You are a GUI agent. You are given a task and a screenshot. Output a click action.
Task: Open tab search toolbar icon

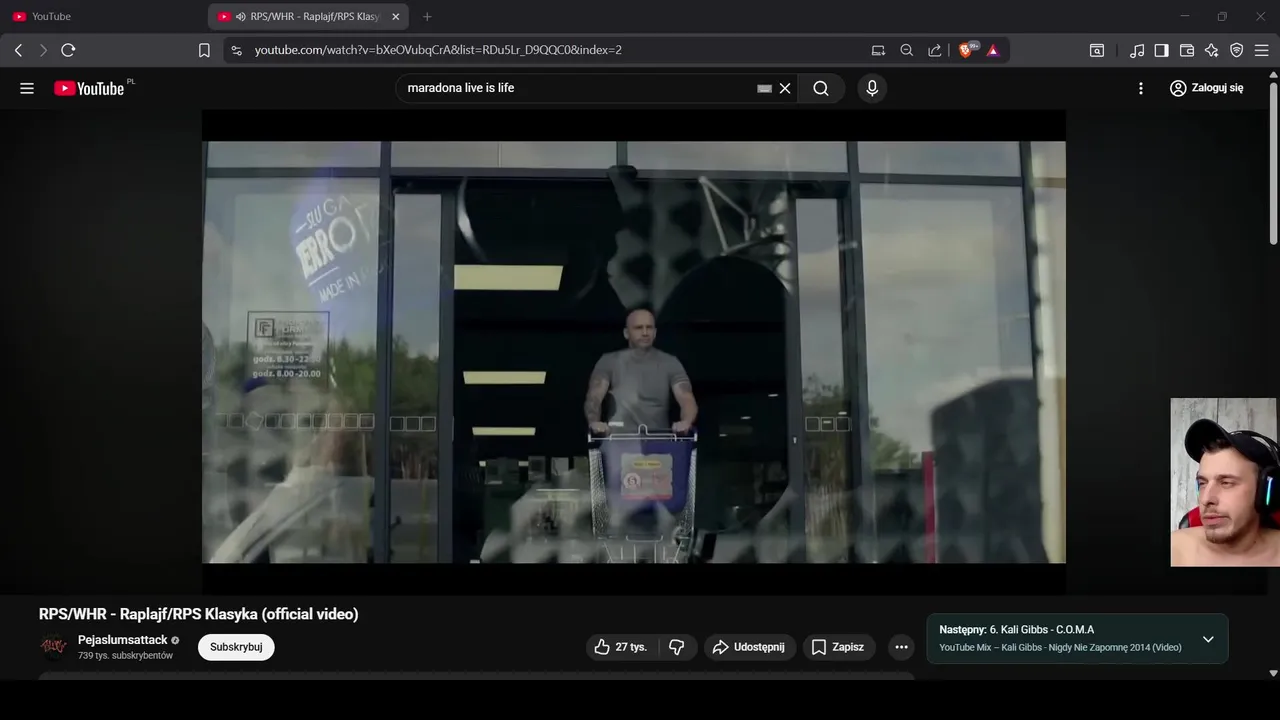pyautogui.click(x=1097, y=50)
